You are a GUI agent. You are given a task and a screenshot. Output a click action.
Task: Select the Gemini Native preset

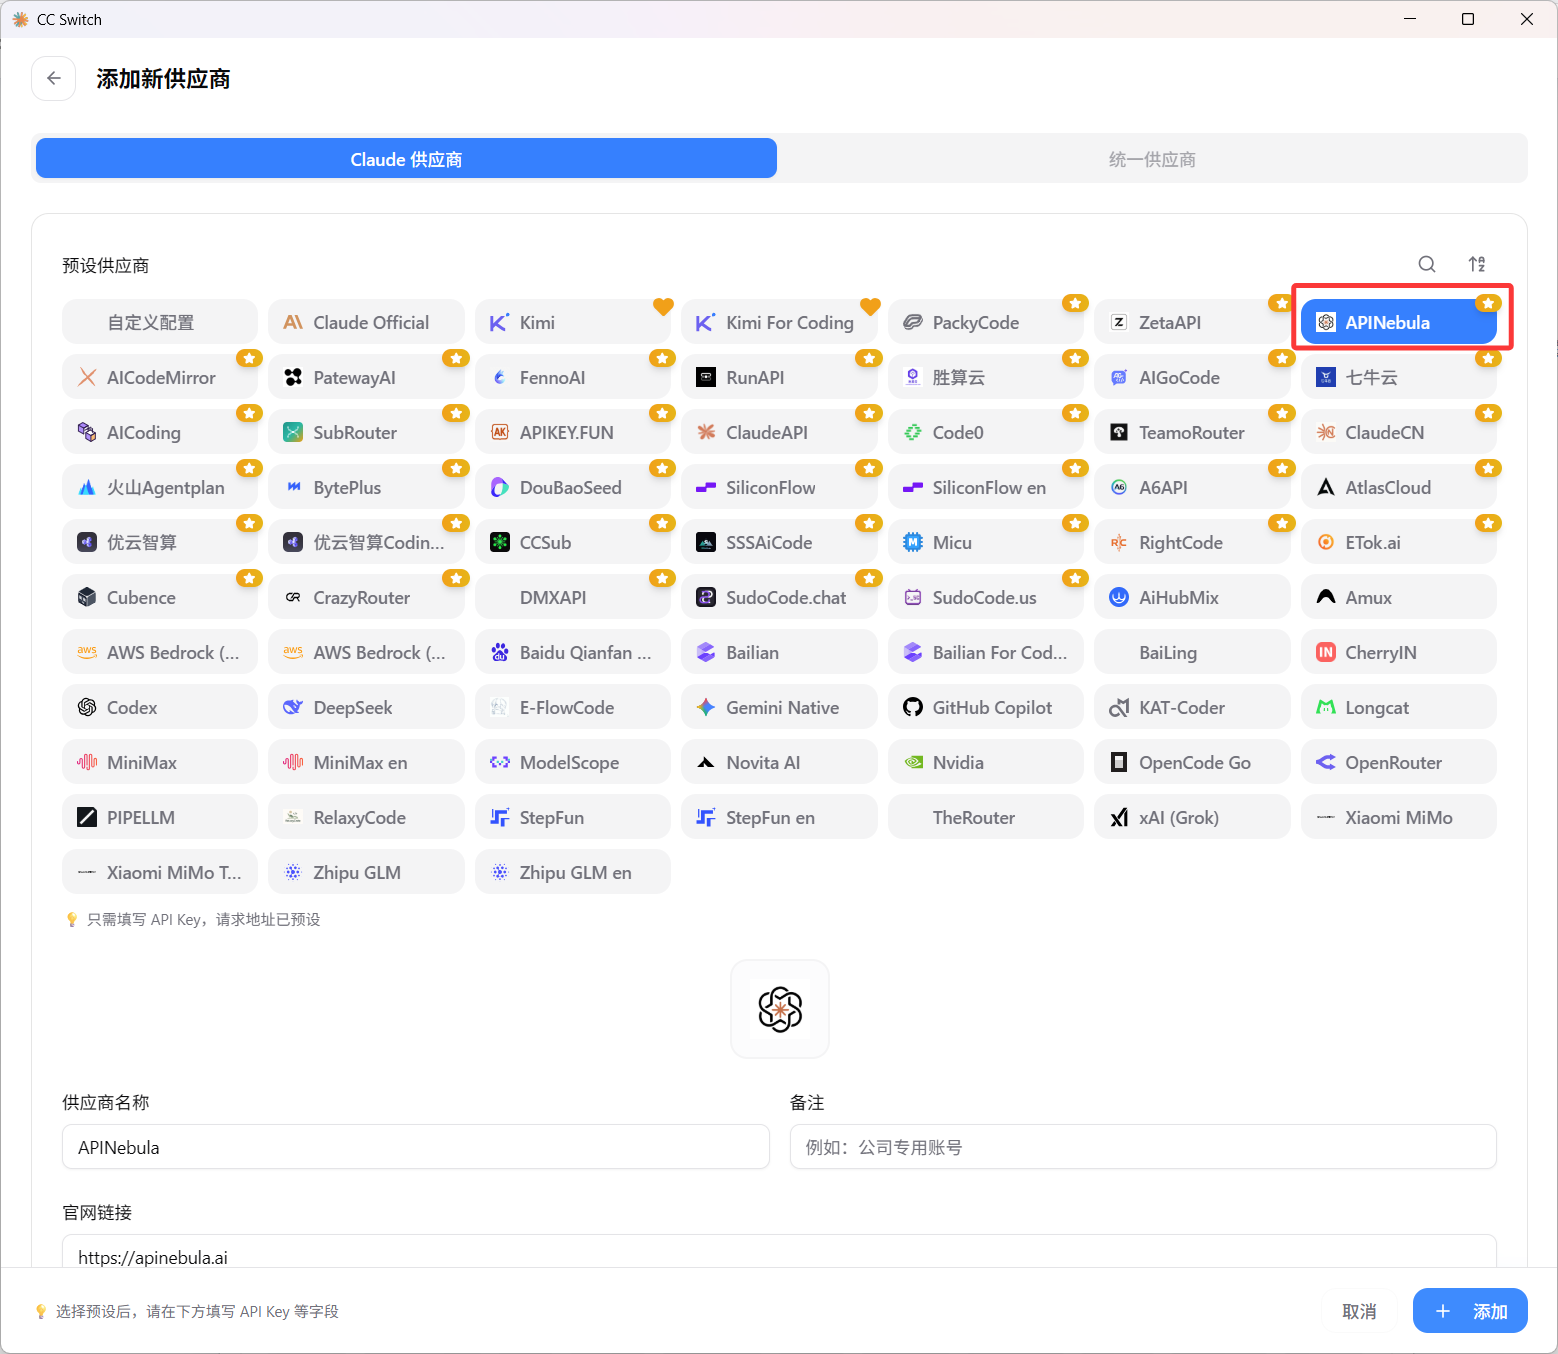click(x=779, y=707)
